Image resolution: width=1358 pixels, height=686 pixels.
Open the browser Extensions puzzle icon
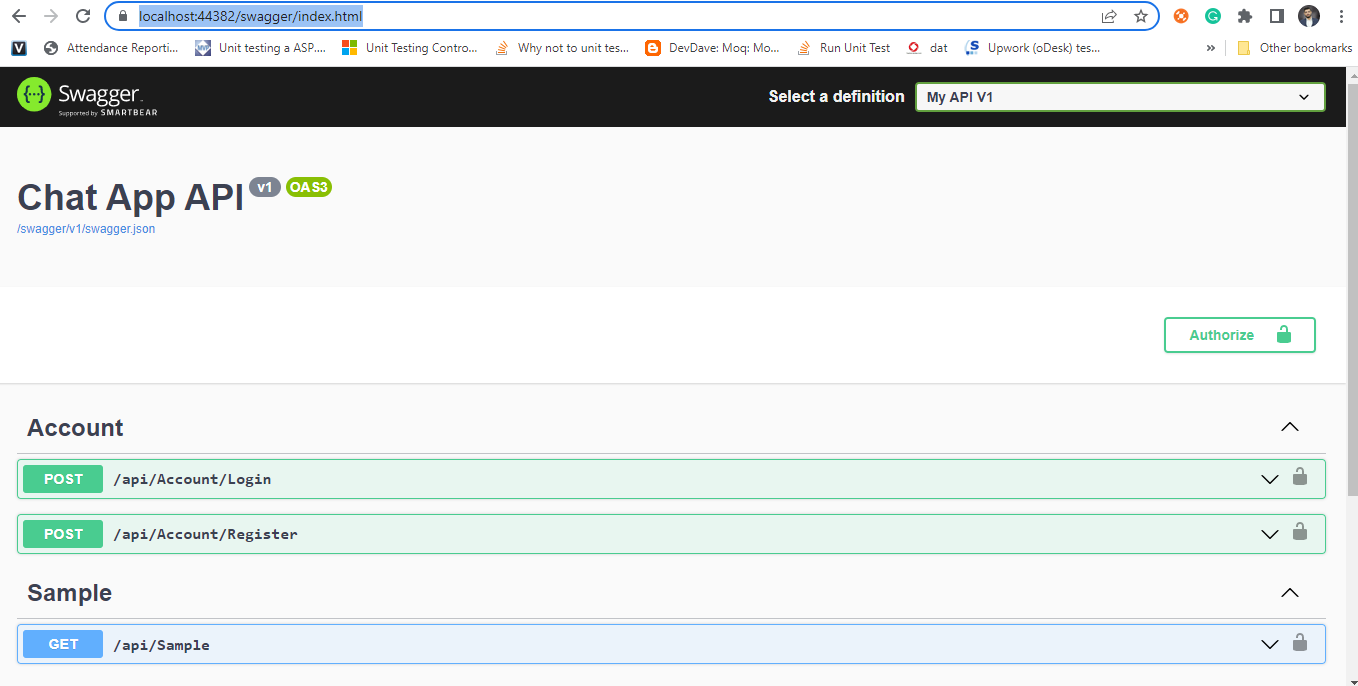pos(1244,15)
